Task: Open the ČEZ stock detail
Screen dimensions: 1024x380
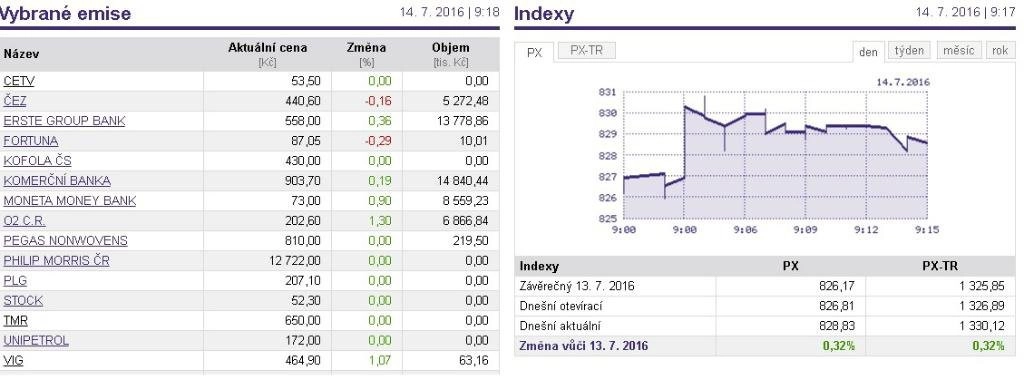Action: (15, 101)
